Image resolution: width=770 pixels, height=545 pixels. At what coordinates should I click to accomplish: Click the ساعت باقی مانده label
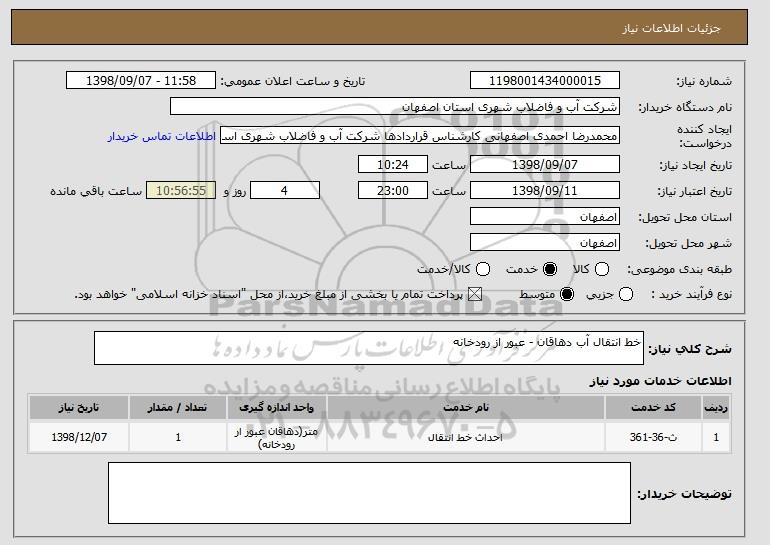[x=96, y=191]
